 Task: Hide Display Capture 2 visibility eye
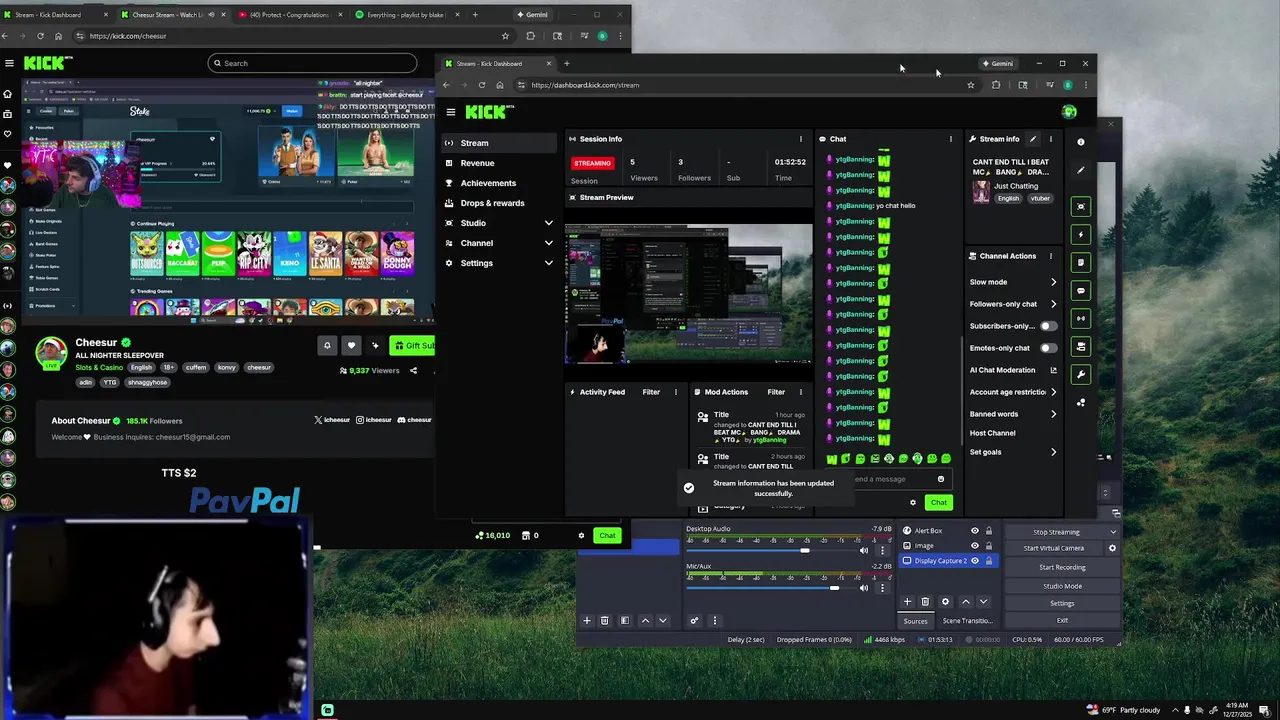point(975,561)
